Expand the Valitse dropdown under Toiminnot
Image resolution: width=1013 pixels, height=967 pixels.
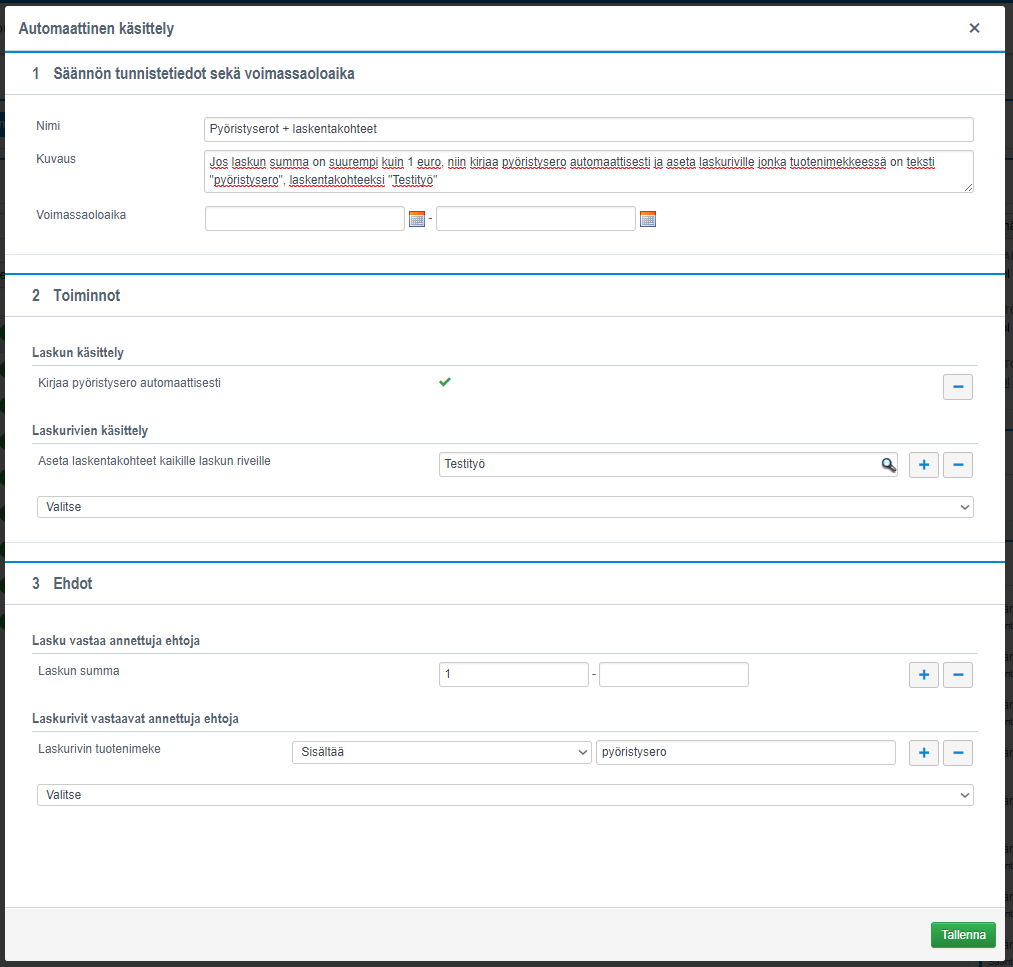(505, 507)
